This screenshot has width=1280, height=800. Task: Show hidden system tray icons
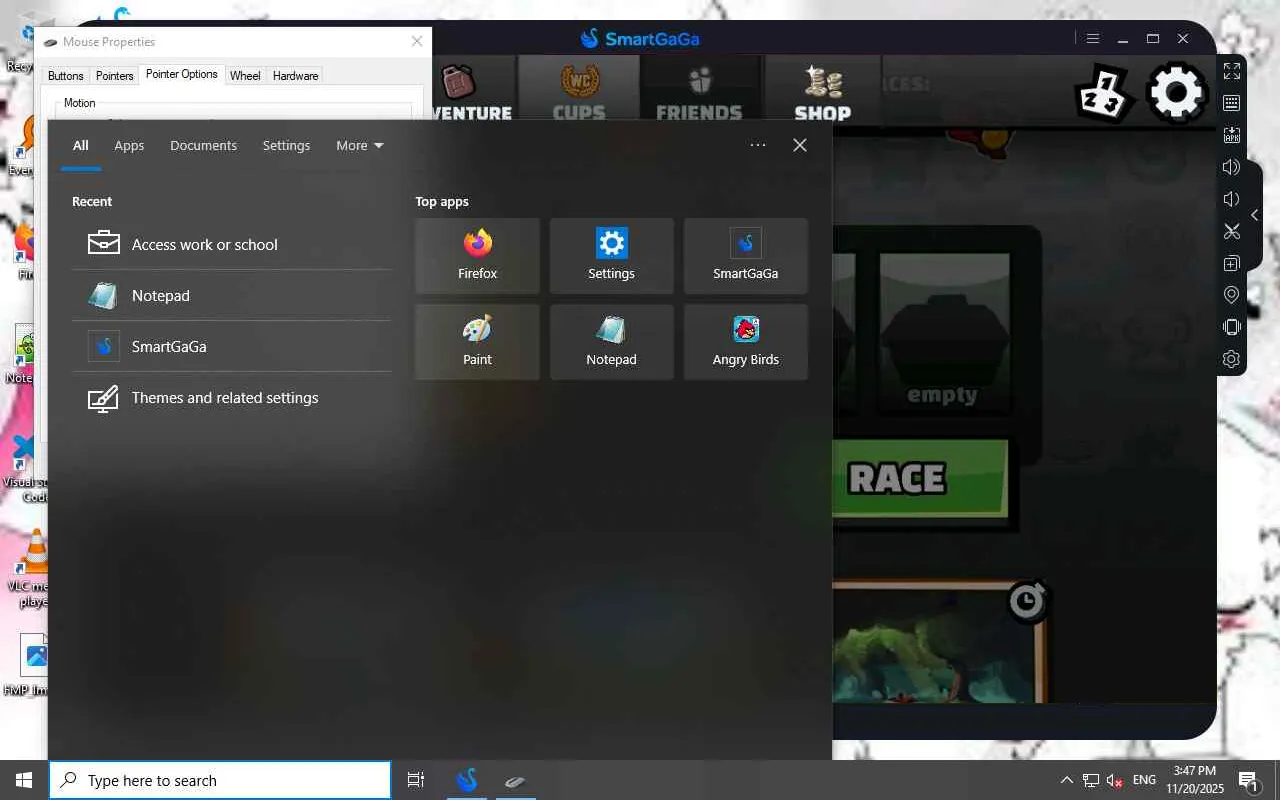click(1066, 780)
